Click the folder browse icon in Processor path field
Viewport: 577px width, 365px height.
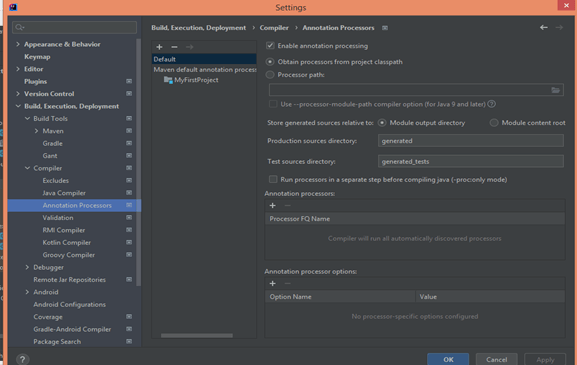coord(555,90)
